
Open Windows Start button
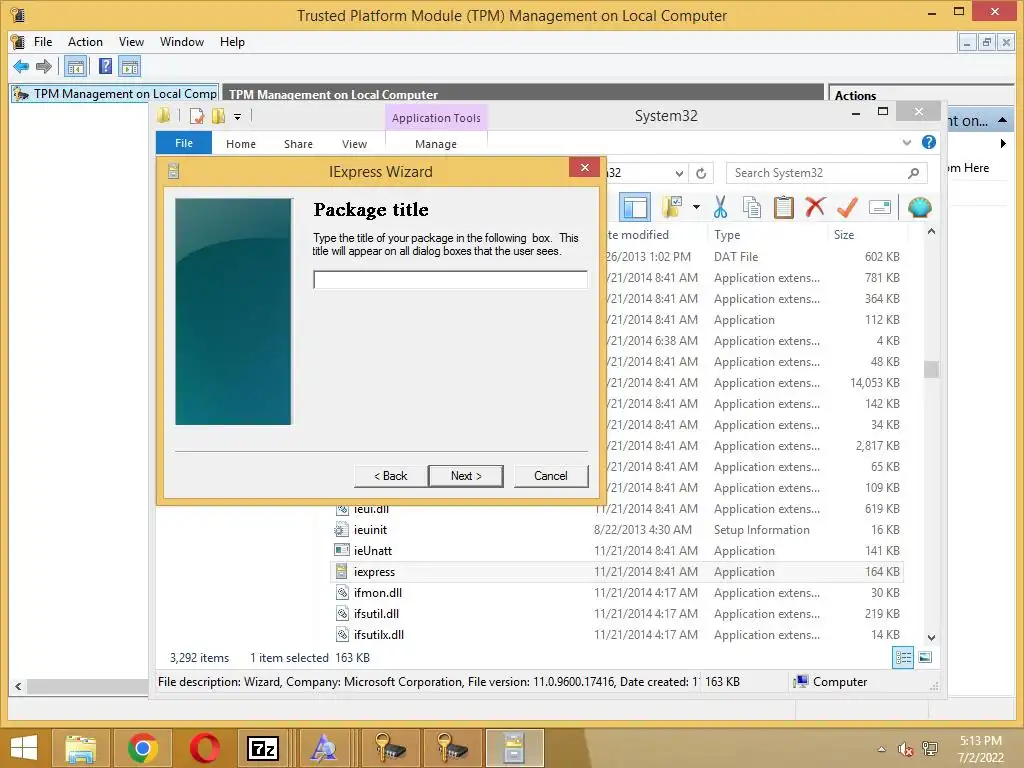click(x=24, y=748)
